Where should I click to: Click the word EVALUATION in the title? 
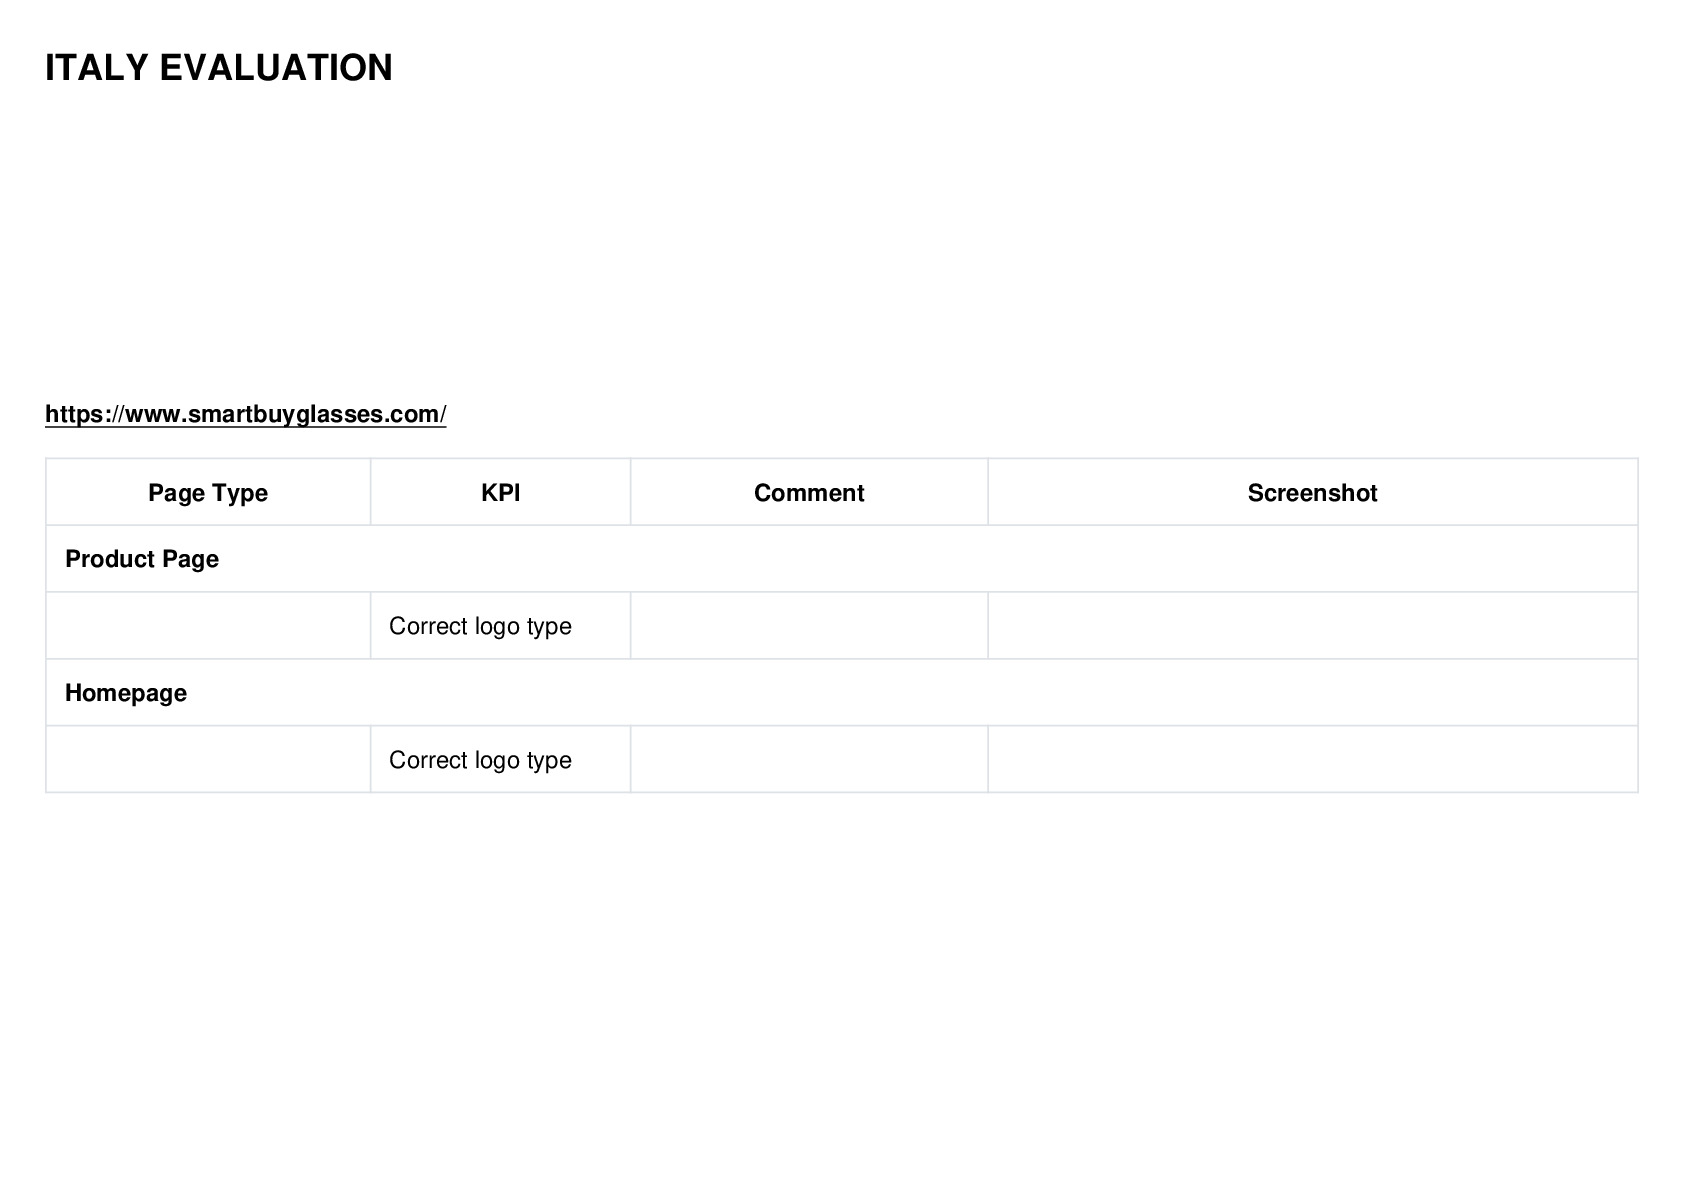tap(276, 68)
